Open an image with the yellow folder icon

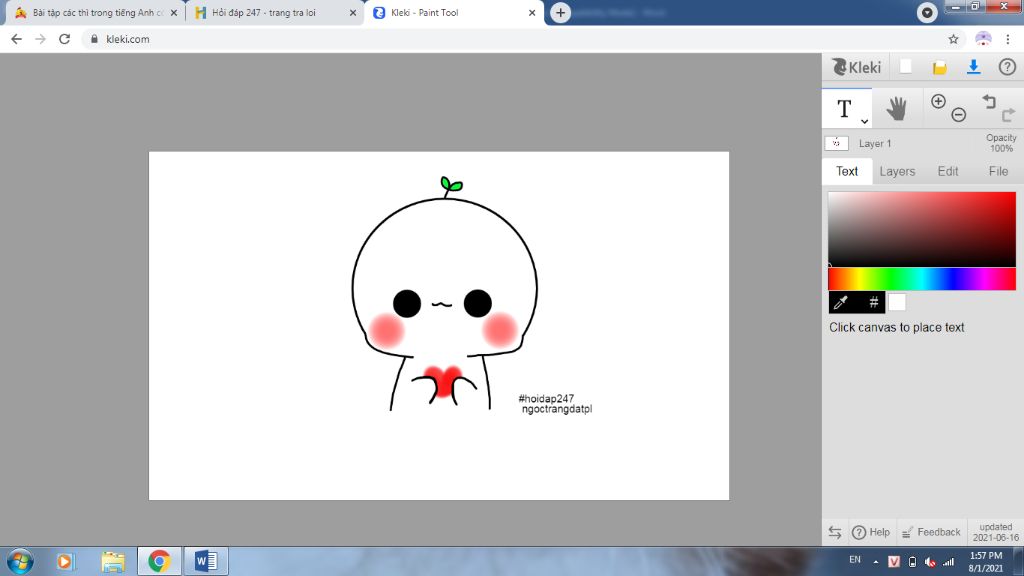tap(939, 67)
